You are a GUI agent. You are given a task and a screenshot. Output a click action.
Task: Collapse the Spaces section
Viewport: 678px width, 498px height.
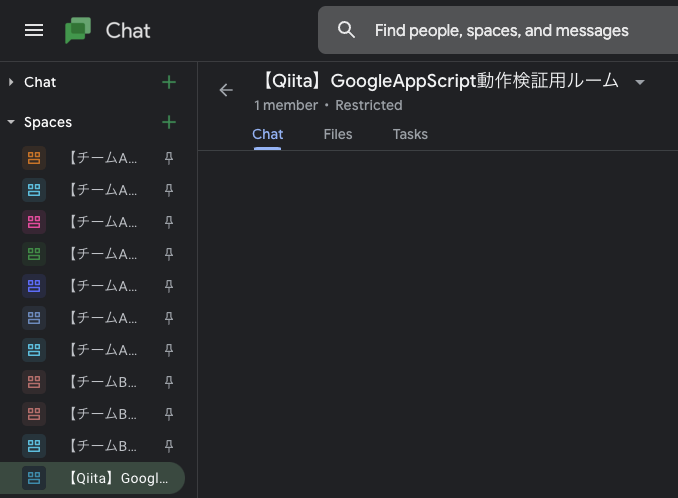tap(11, 122)
